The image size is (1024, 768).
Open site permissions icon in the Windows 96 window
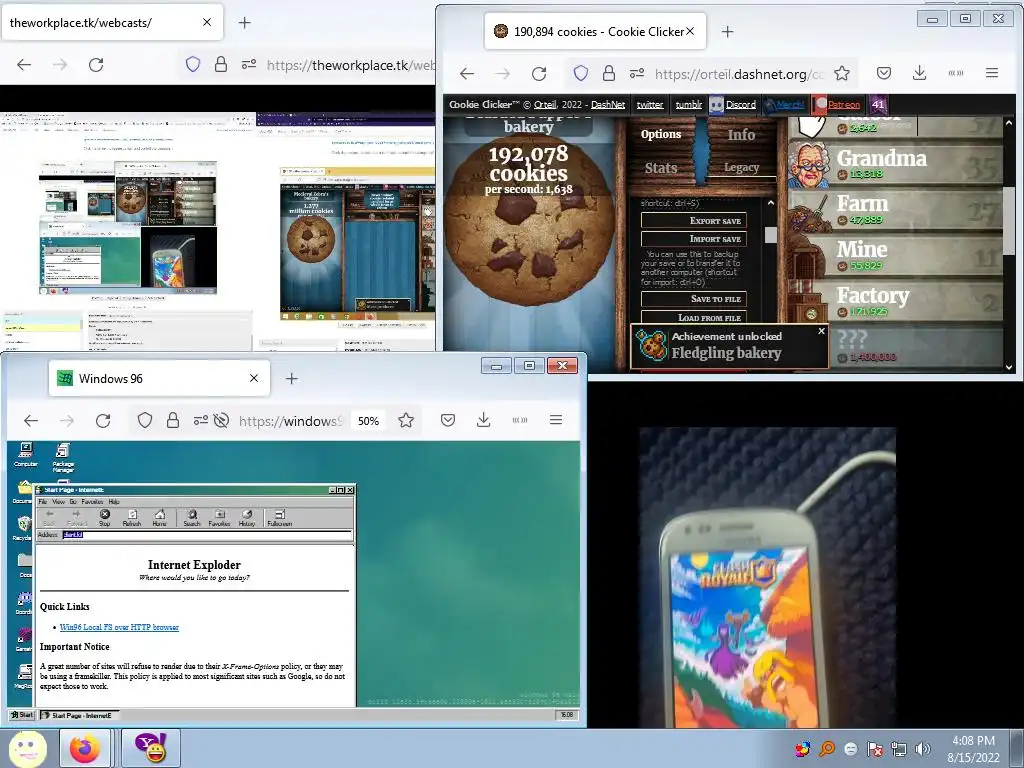[200, 421]
